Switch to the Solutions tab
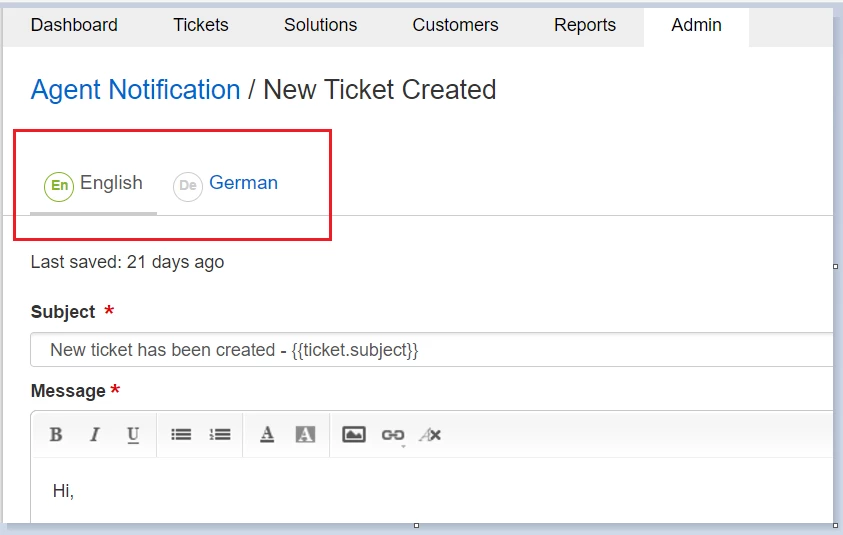This screenshot has height=535, width=843. coord(320,25)
